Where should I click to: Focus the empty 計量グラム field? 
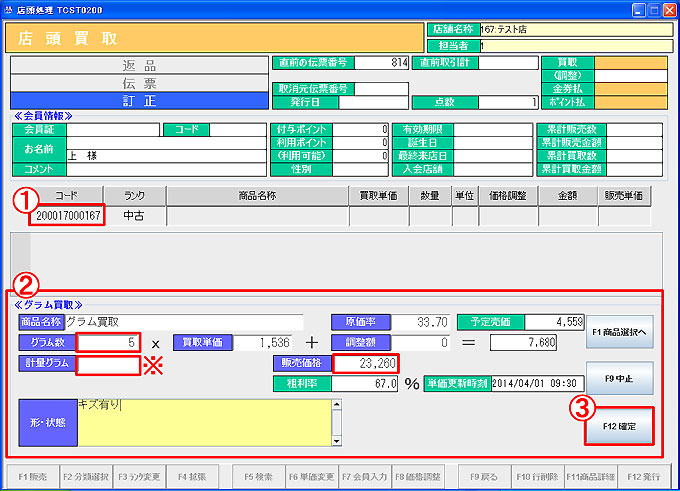109,364
